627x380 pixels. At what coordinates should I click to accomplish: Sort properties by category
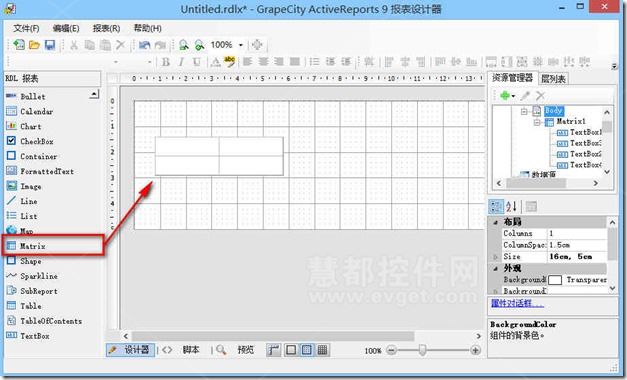point(496,206)
